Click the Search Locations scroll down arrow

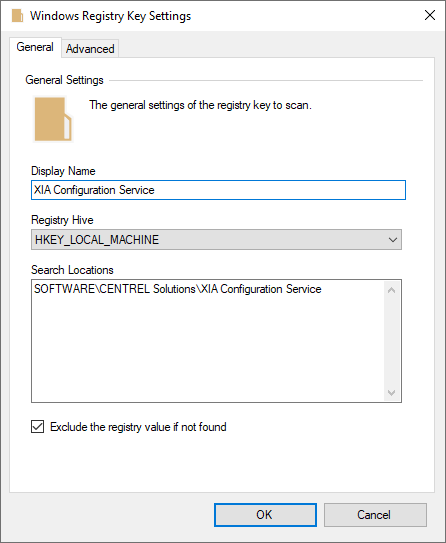pyautogui.click(x=392, y=393)
